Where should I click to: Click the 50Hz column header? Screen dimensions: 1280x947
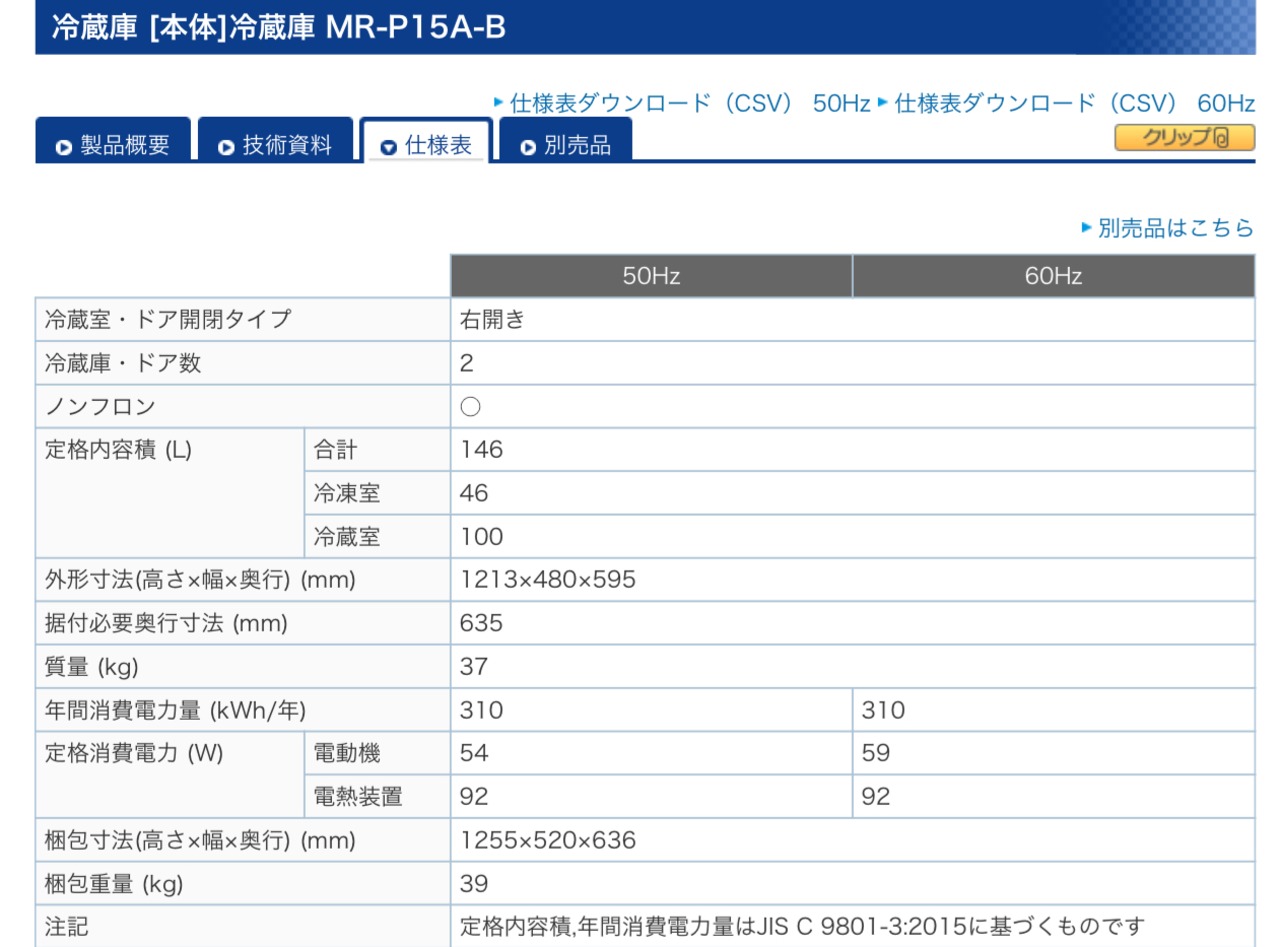coord(651,276)
